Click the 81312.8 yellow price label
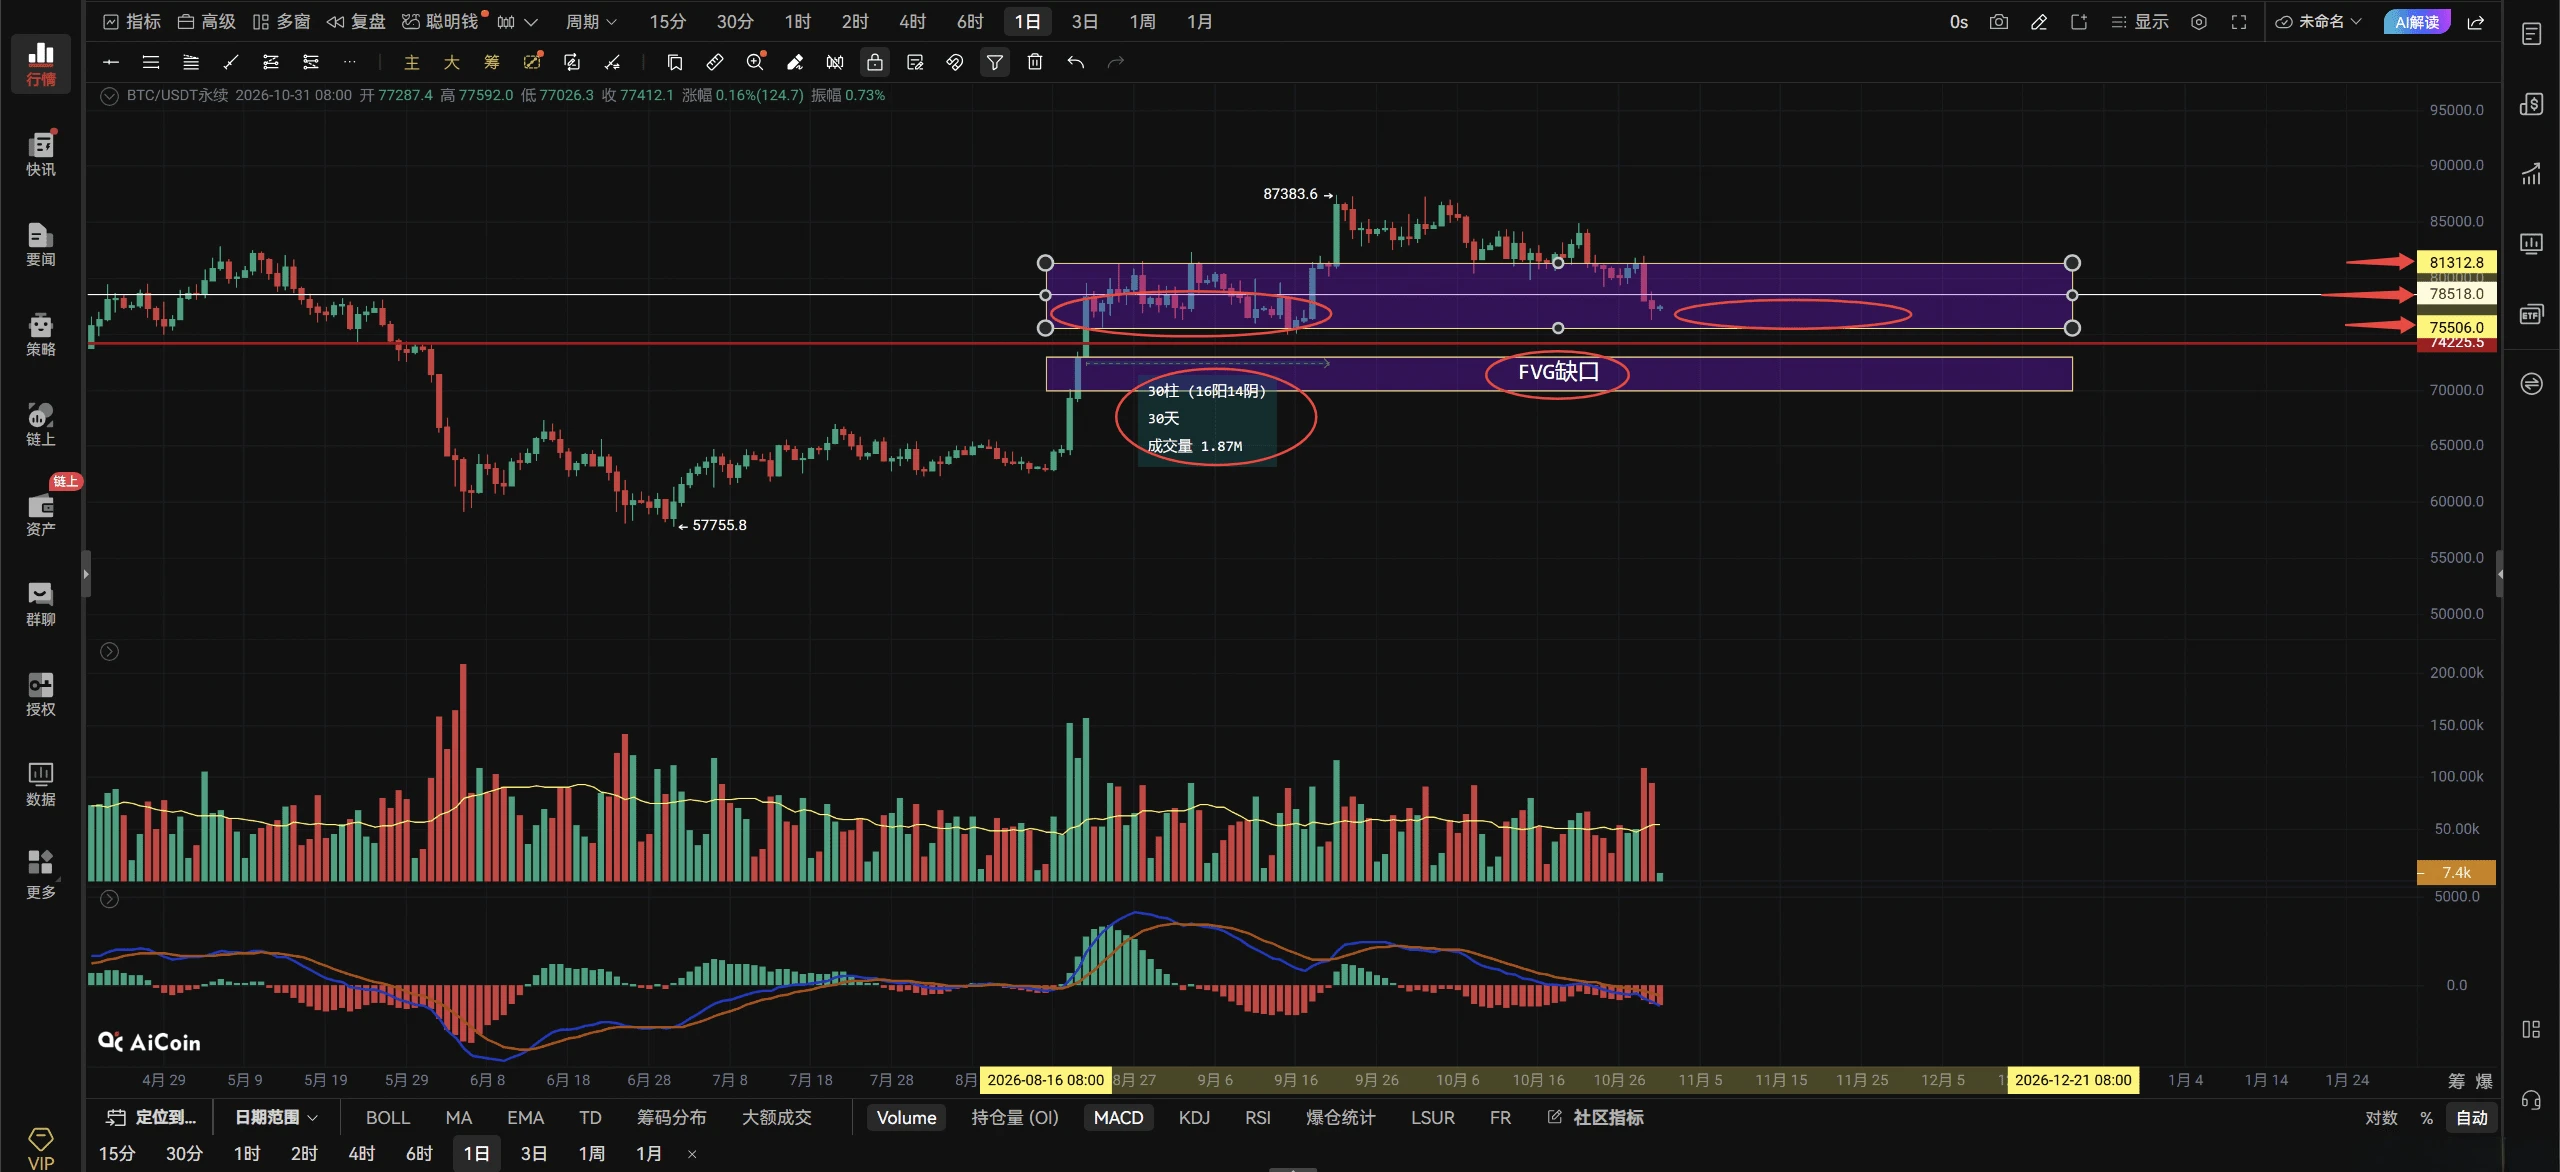Image resolution: width=2560 pixels, height=1172 pixels. [x=2456, y=262]
